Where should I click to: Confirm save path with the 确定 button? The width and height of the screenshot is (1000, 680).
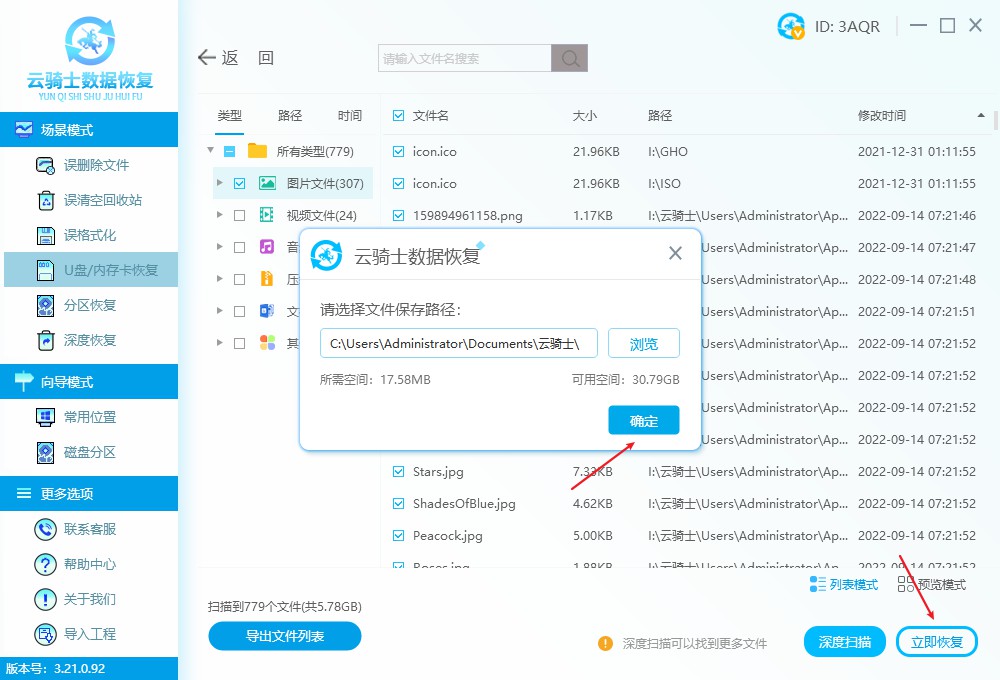(643, 420)
